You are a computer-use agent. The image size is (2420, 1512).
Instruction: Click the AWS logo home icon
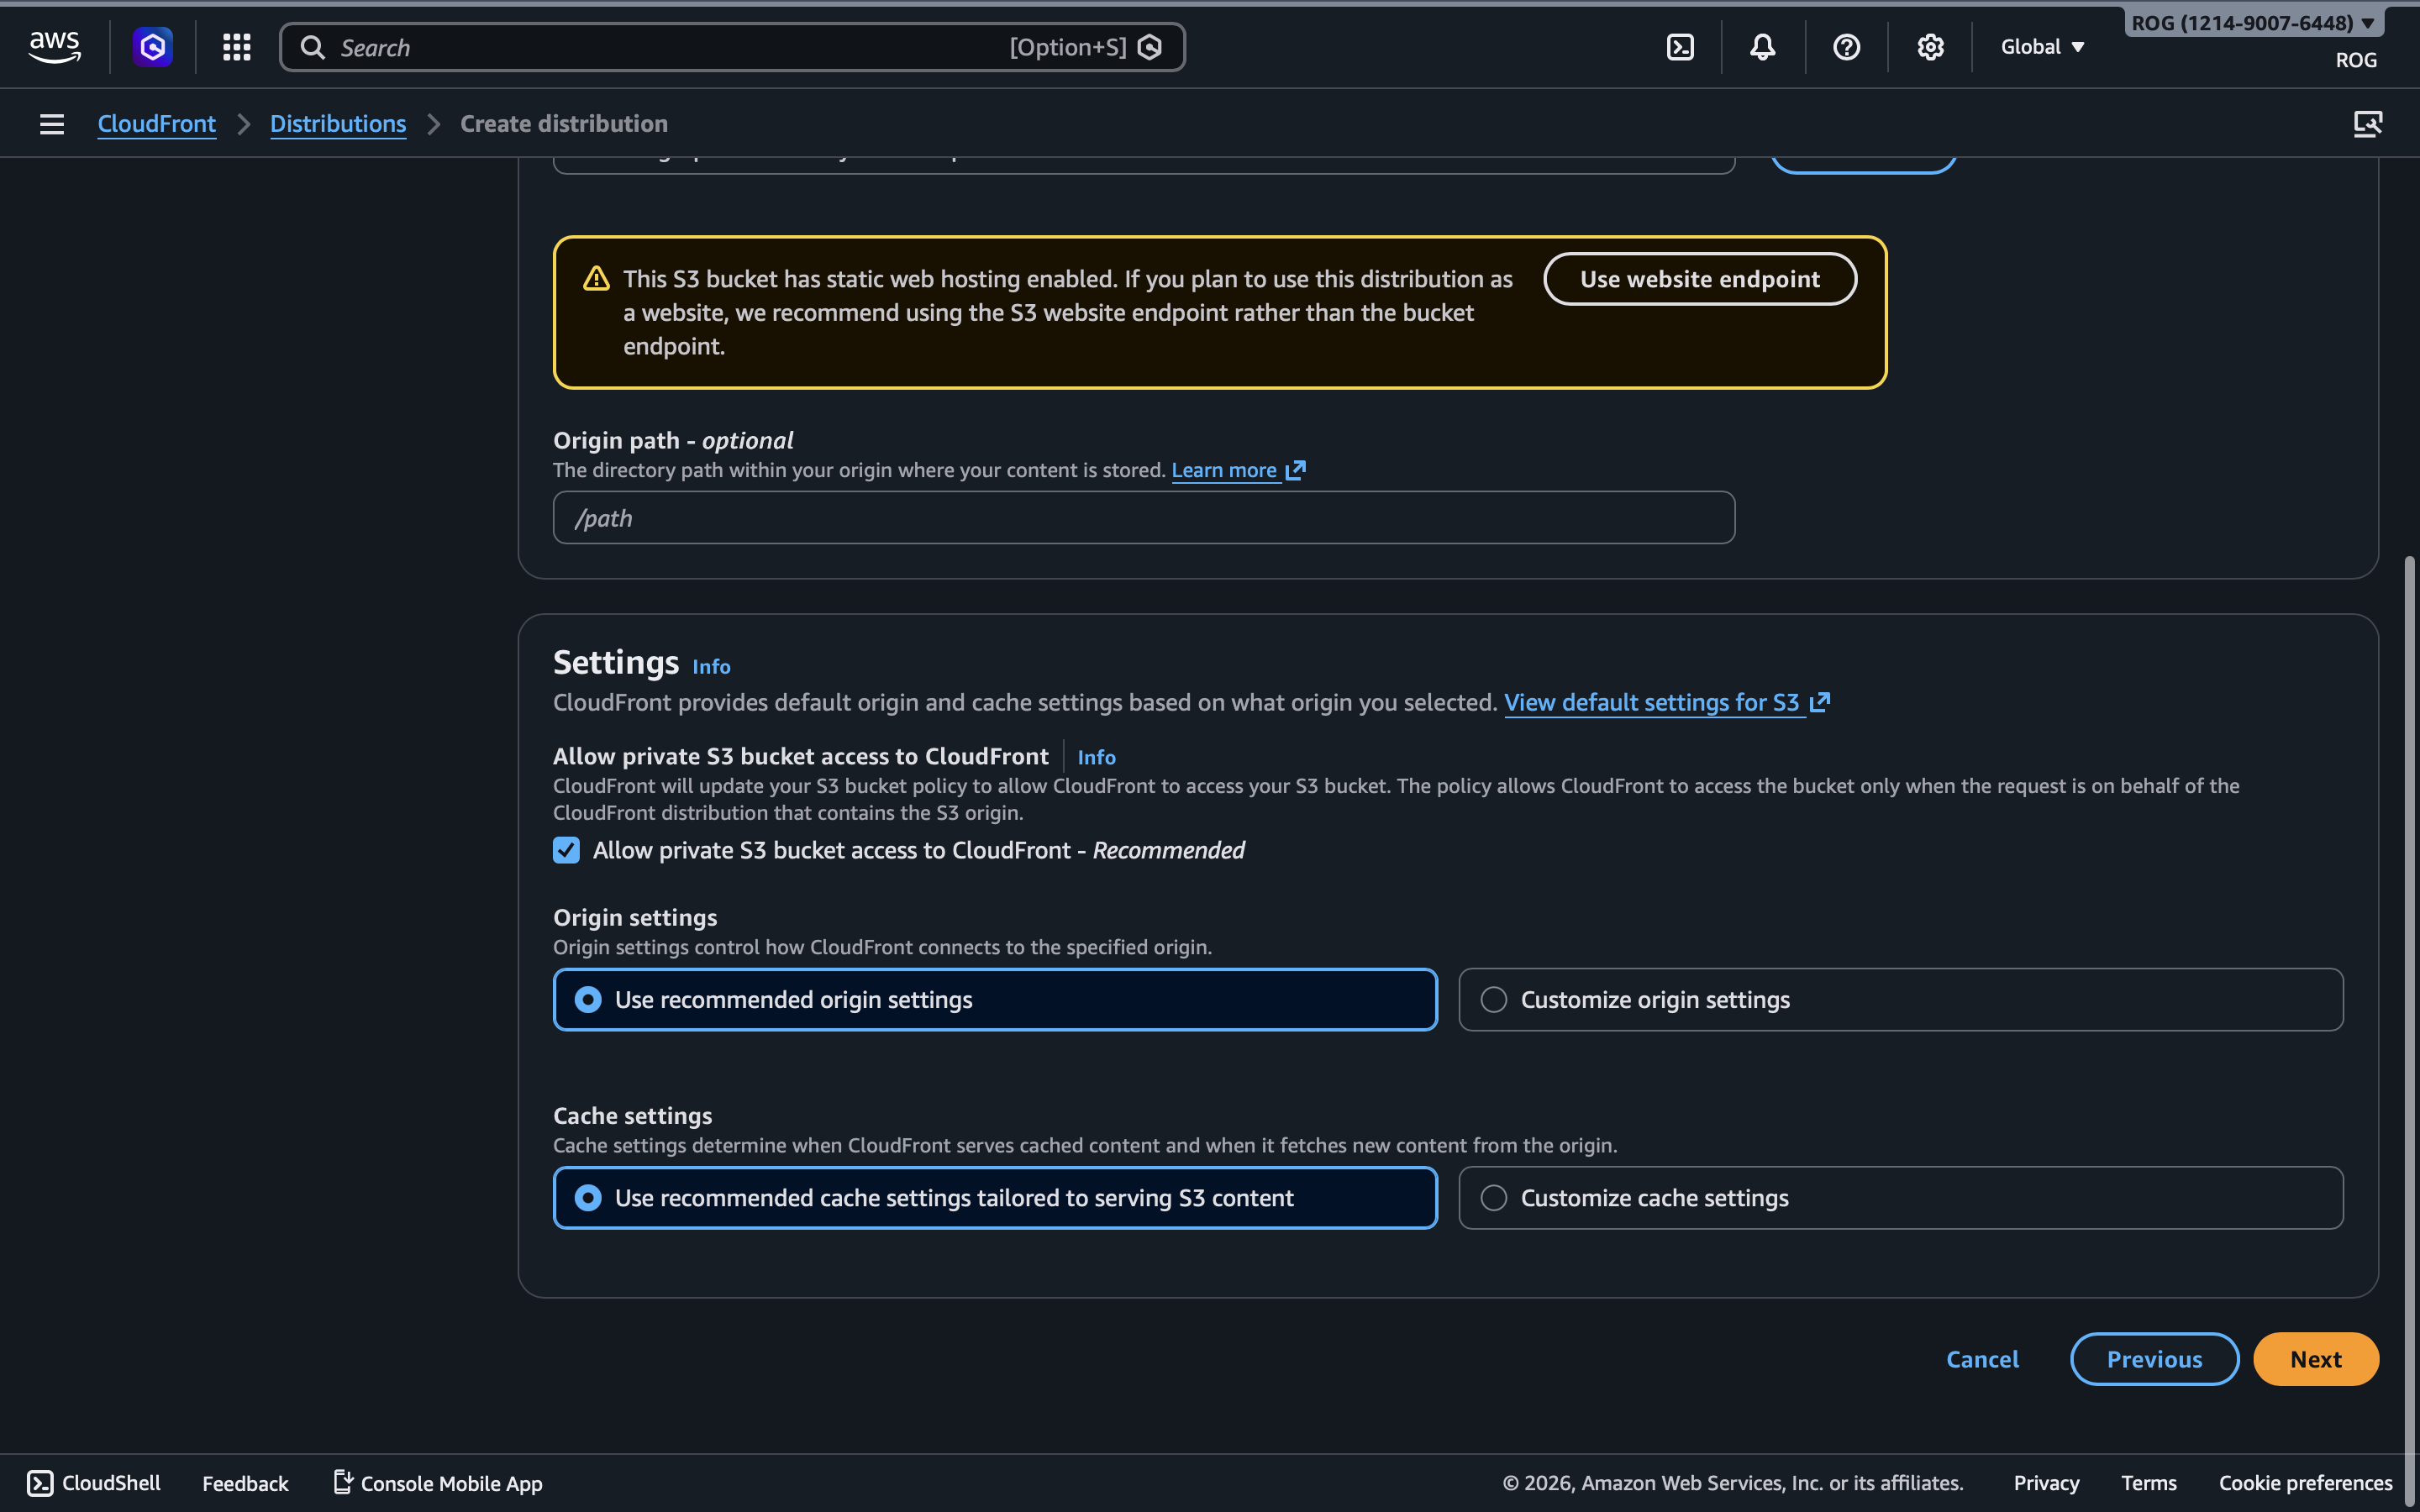pyautogui.click(x=54, y=46)
